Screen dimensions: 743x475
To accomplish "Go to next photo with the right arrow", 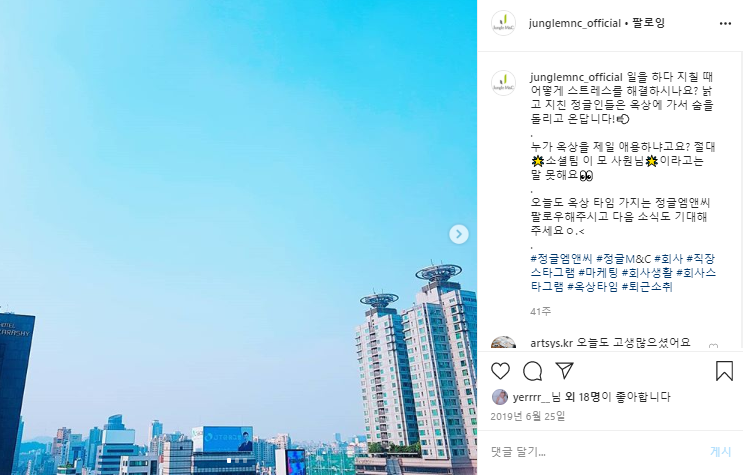I will click(x=459, y=234).
